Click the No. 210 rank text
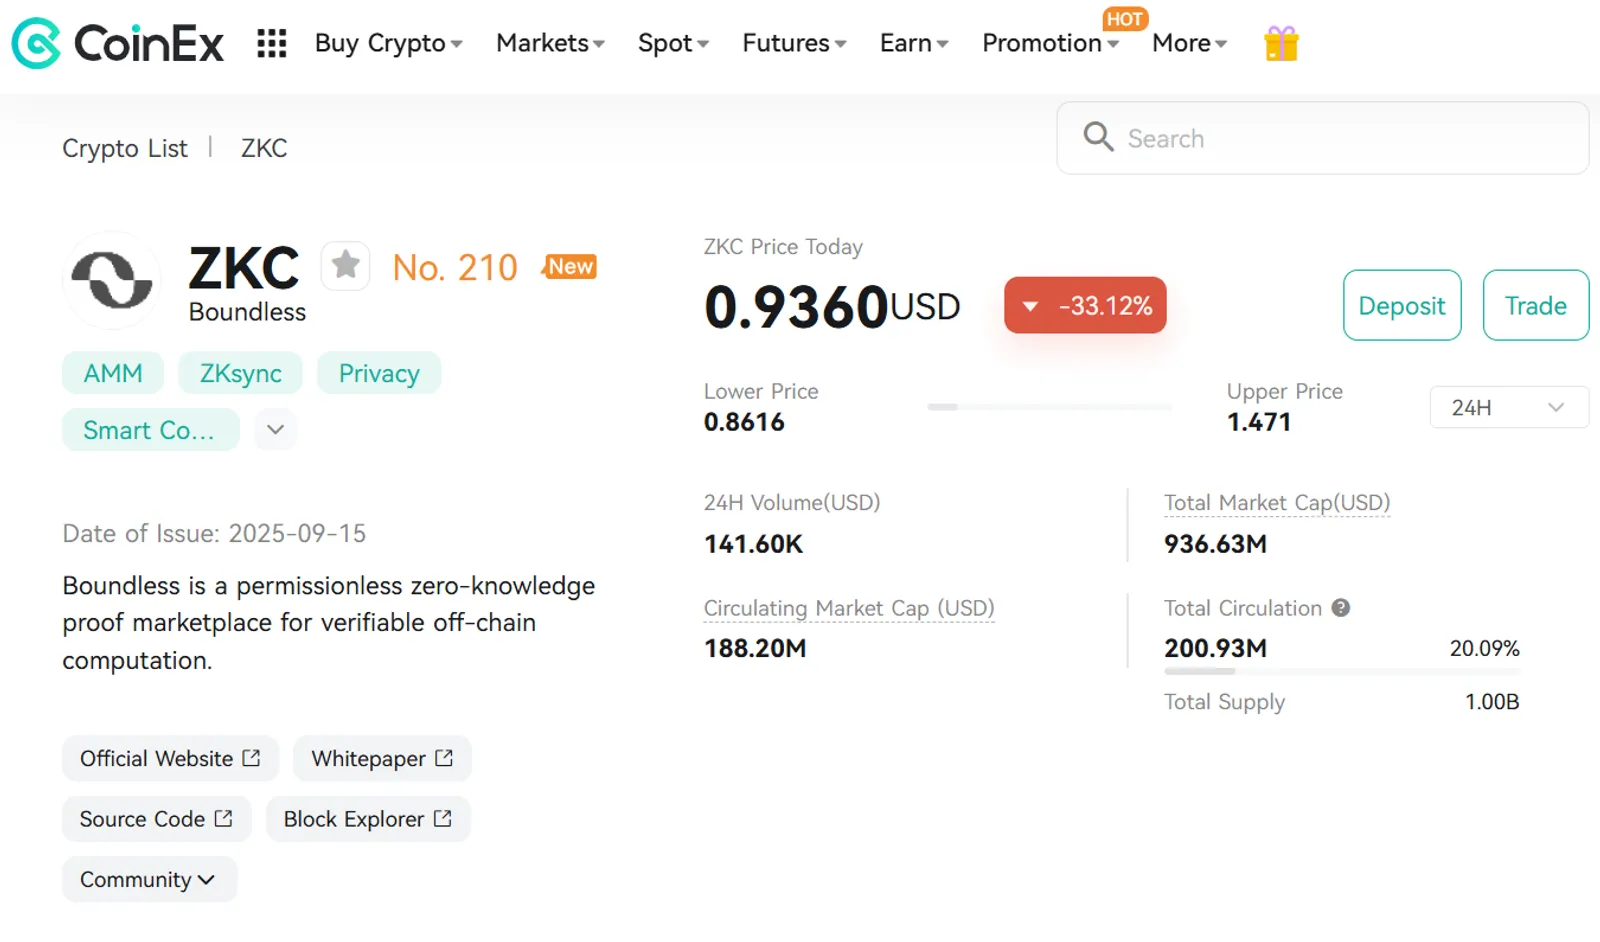The width and height of the screenshot is (1600, 942). [x=455, y=267]
